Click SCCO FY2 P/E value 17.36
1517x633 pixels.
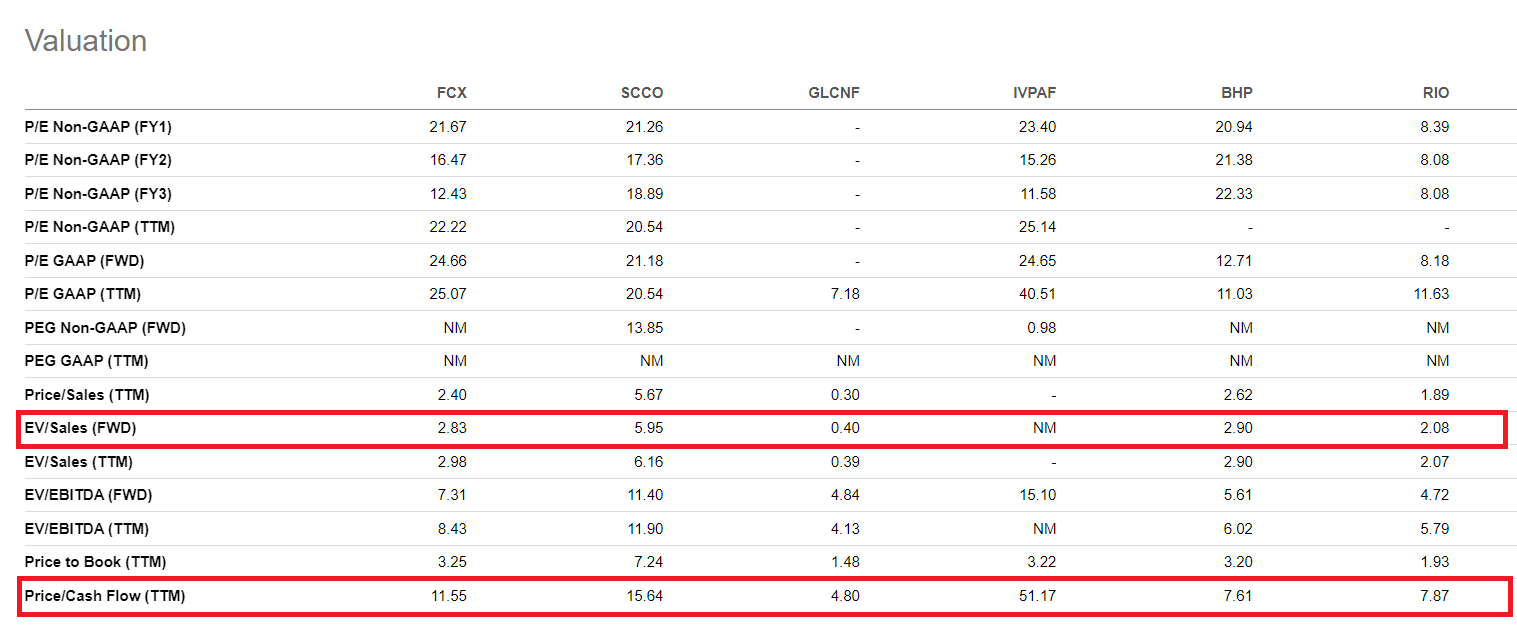645,160
